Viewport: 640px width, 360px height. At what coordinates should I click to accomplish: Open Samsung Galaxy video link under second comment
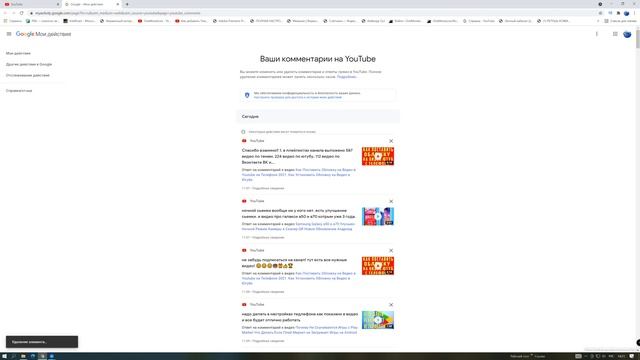pyautogui.click(x=298, y=227)
